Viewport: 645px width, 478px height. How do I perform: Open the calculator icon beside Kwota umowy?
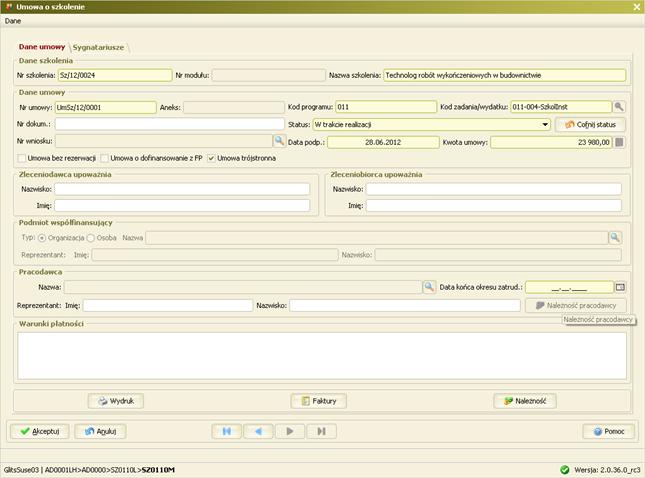point(619,142)
